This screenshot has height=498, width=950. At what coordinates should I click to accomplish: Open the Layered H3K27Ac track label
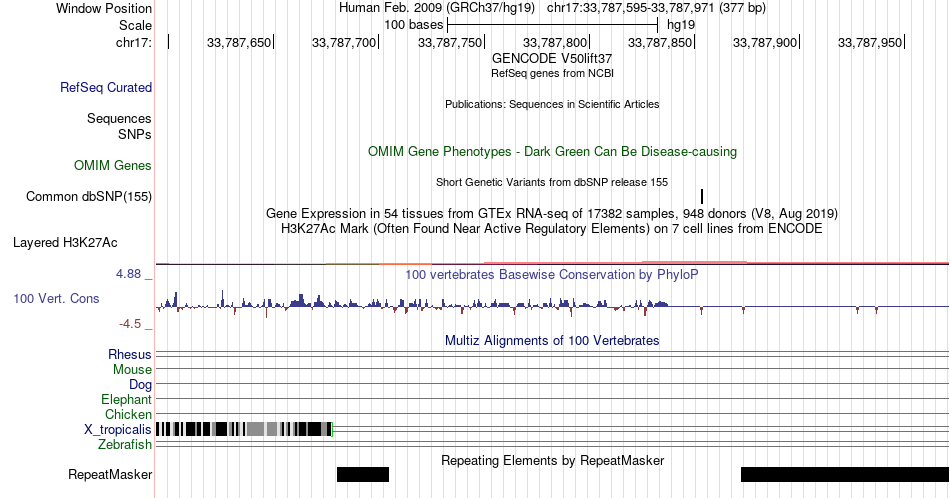65,242
